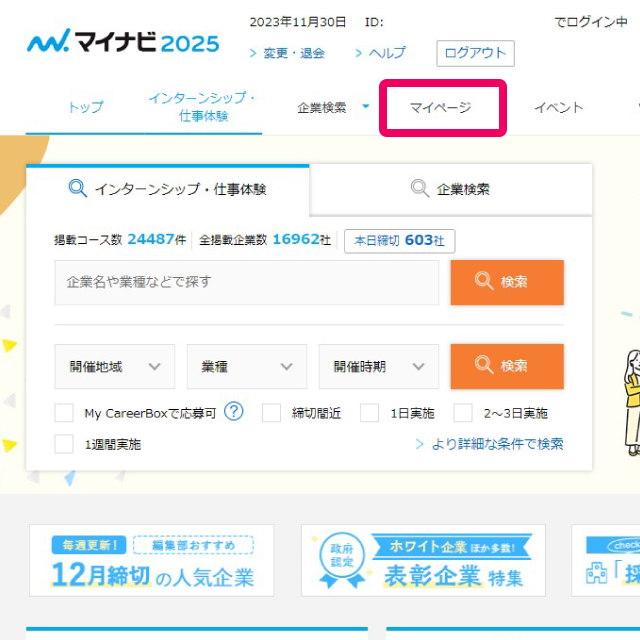Click the マイナビ2025 logo
640x640 pixels.
click(123, 41)
